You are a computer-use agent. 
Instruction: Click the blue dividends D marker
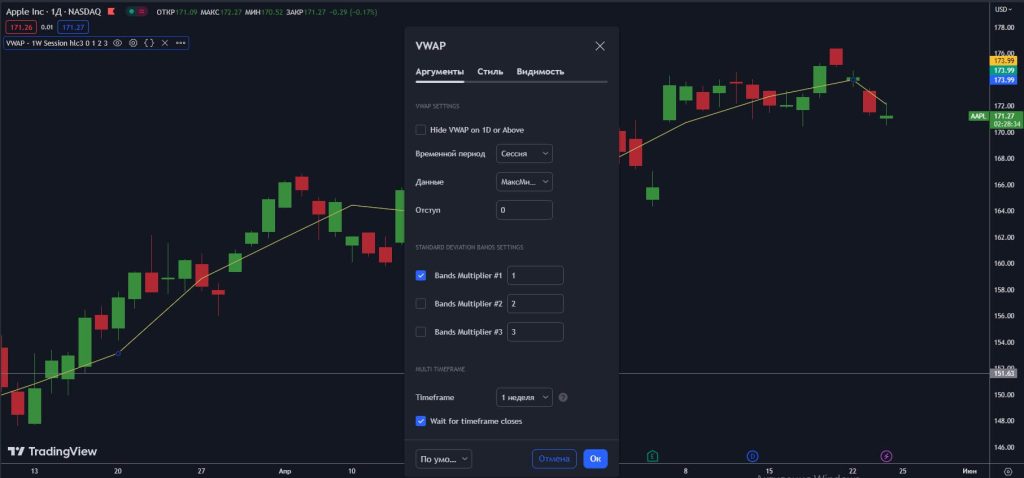(752, 456)
